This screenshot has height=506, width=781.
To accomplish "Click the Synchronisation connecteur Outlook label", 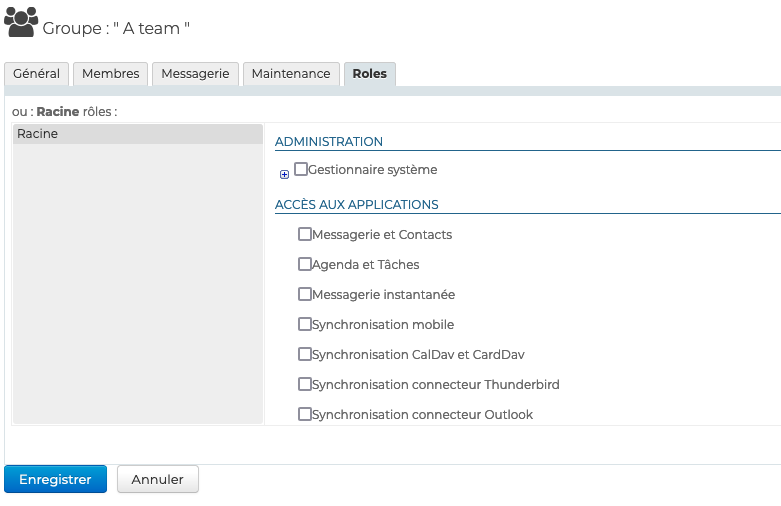I will pos(422,414).
